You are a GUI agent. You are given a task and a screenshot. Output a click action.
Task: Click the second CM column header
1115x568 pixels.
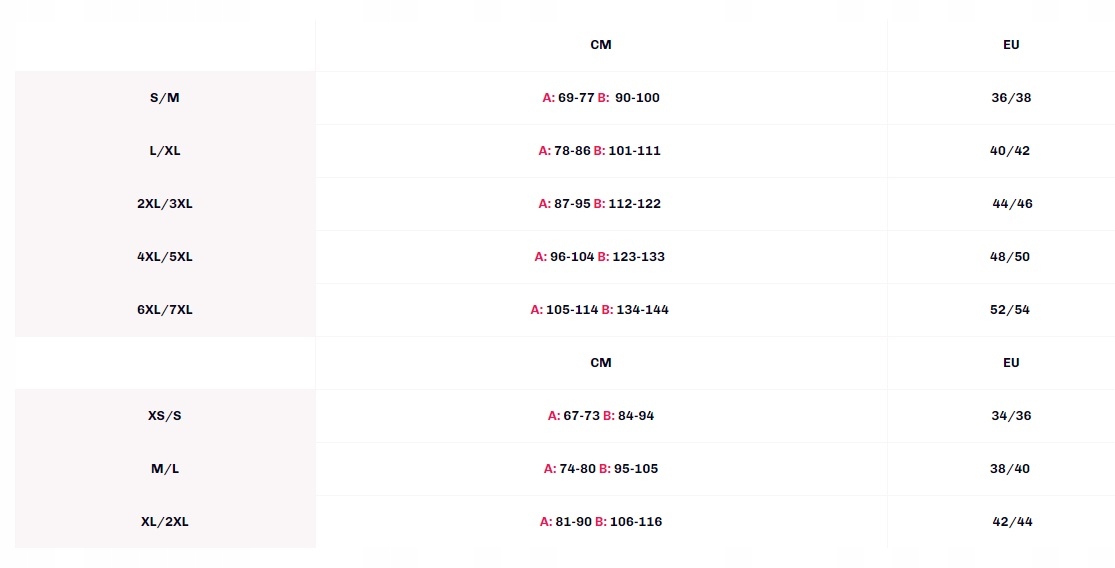[x=601, y=363]
